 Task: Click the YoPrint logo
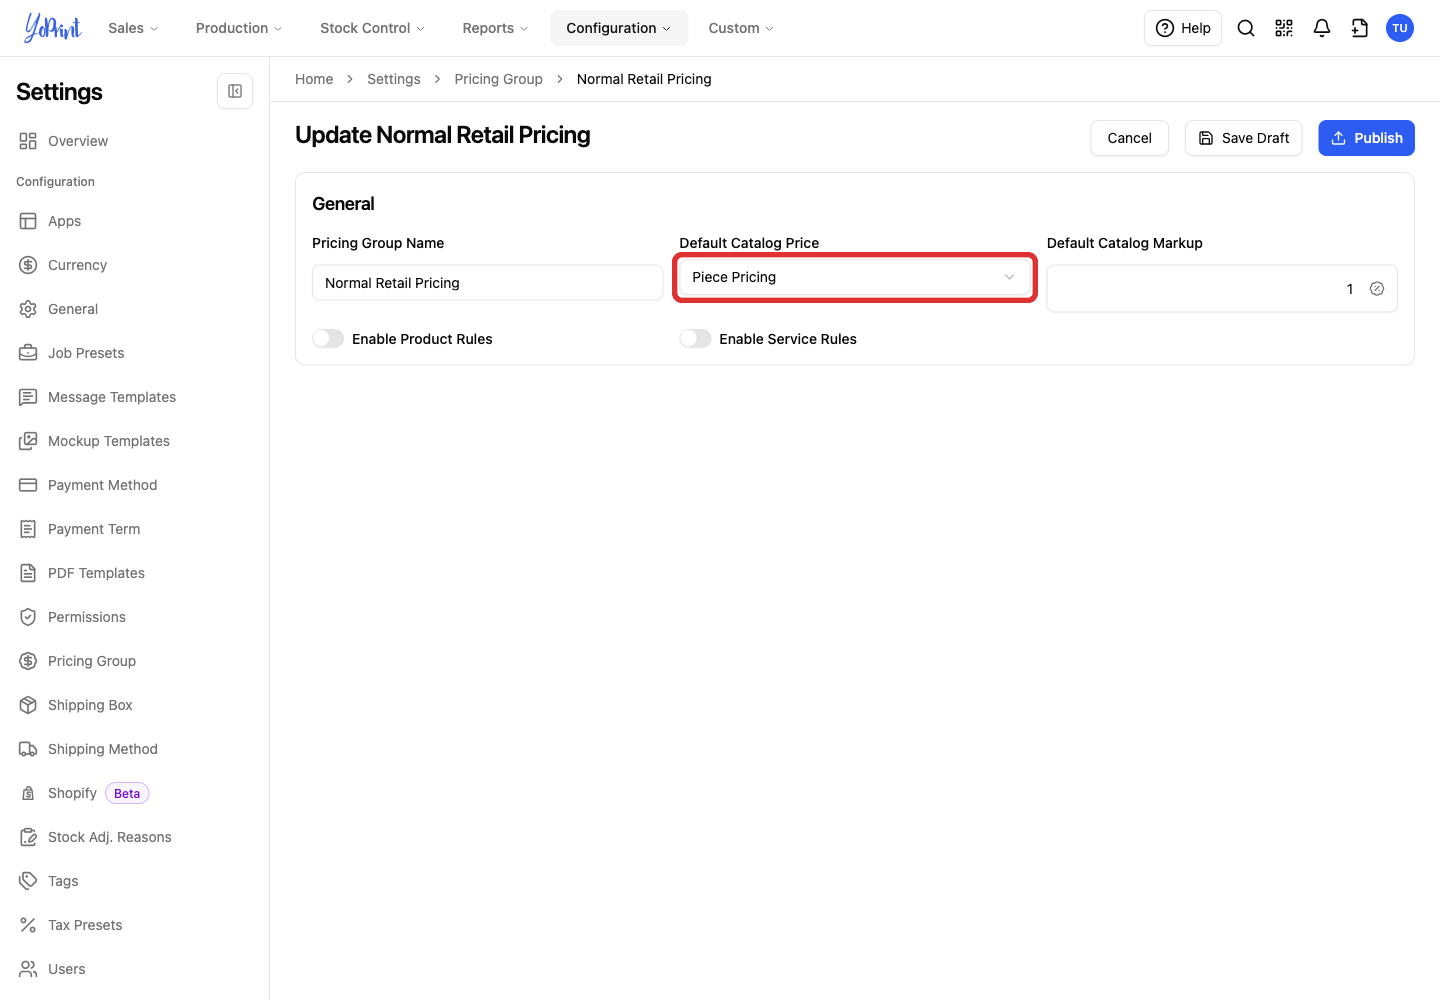pos(52,28)
